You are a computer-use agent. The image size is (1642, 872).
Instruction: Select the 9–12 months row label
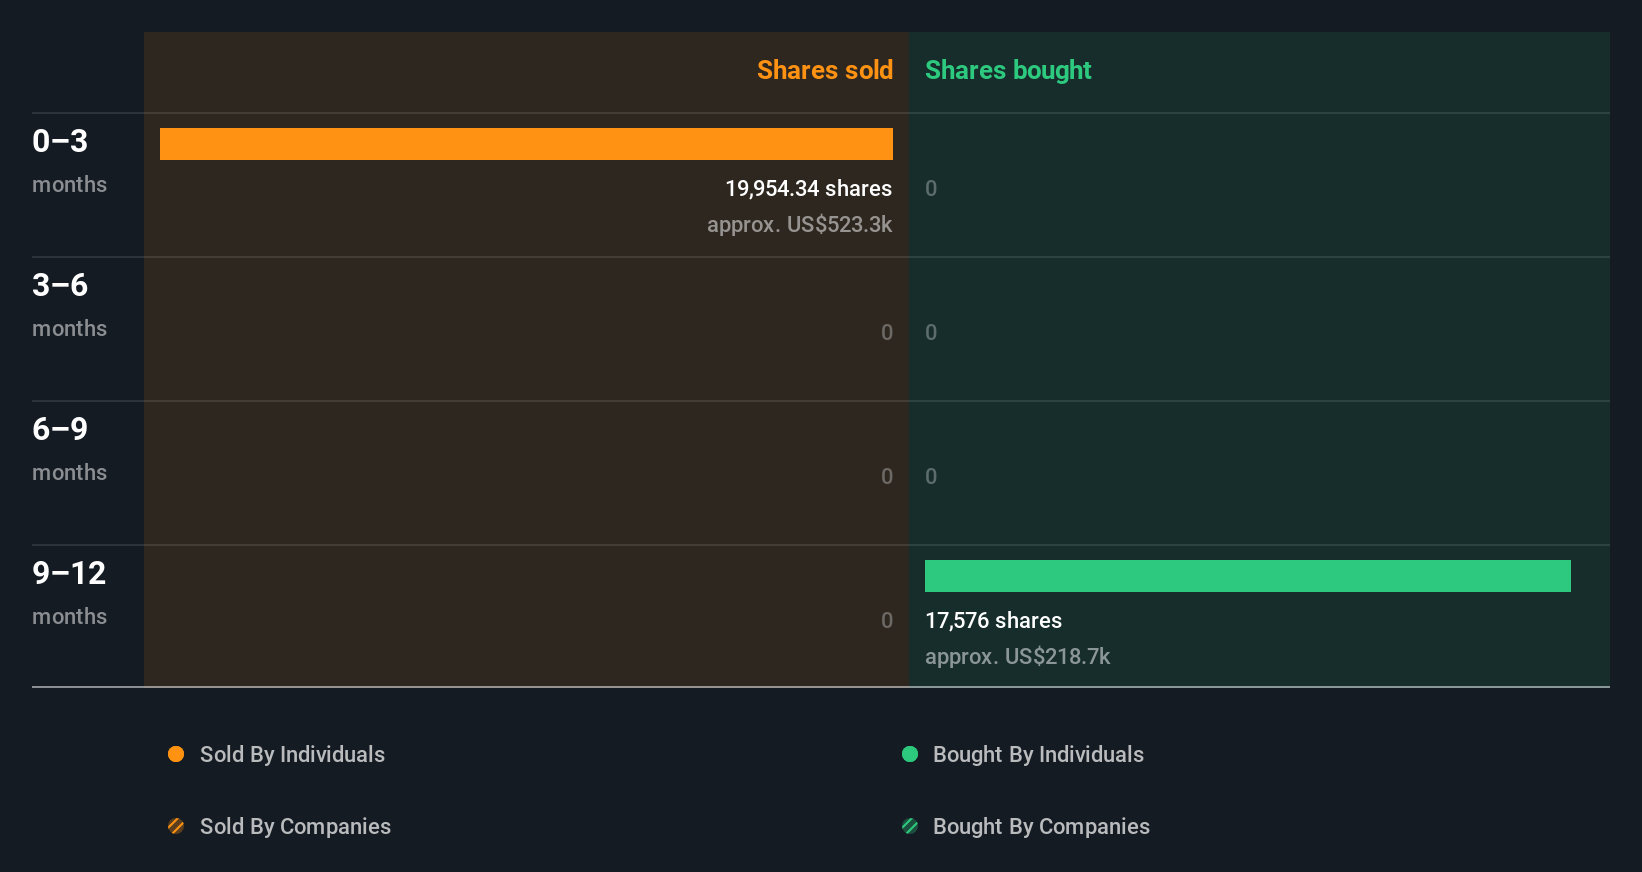pos(69,592)
